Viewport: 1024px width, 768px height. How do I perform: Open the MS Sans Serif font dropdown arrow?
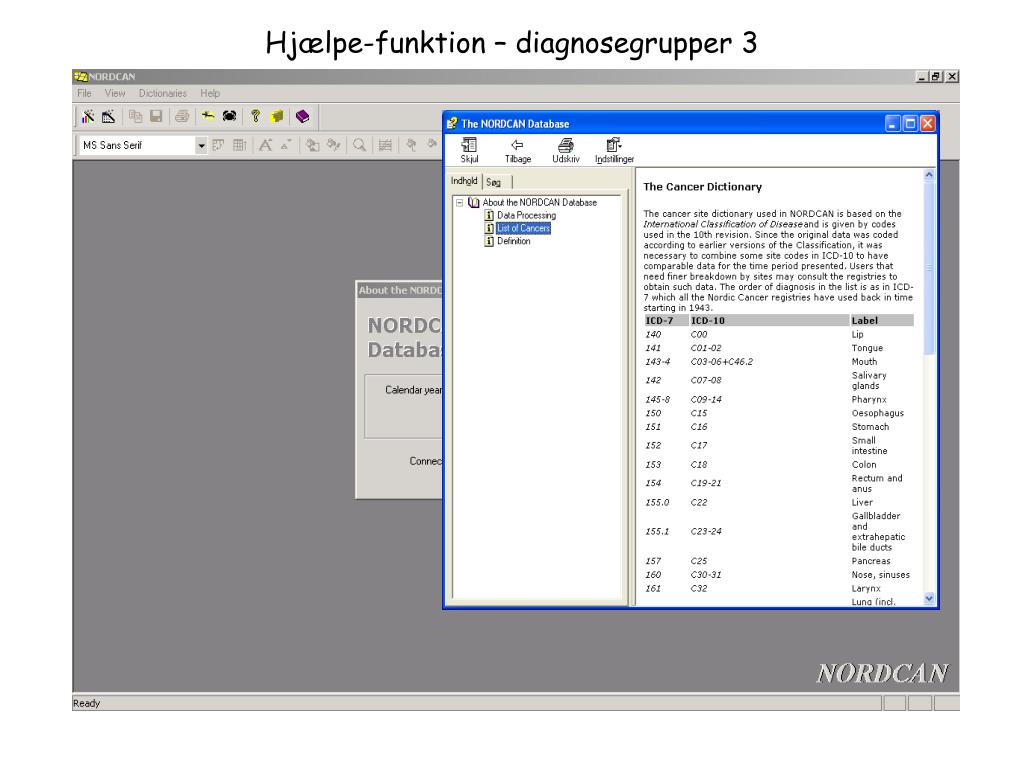coord(201,145)
